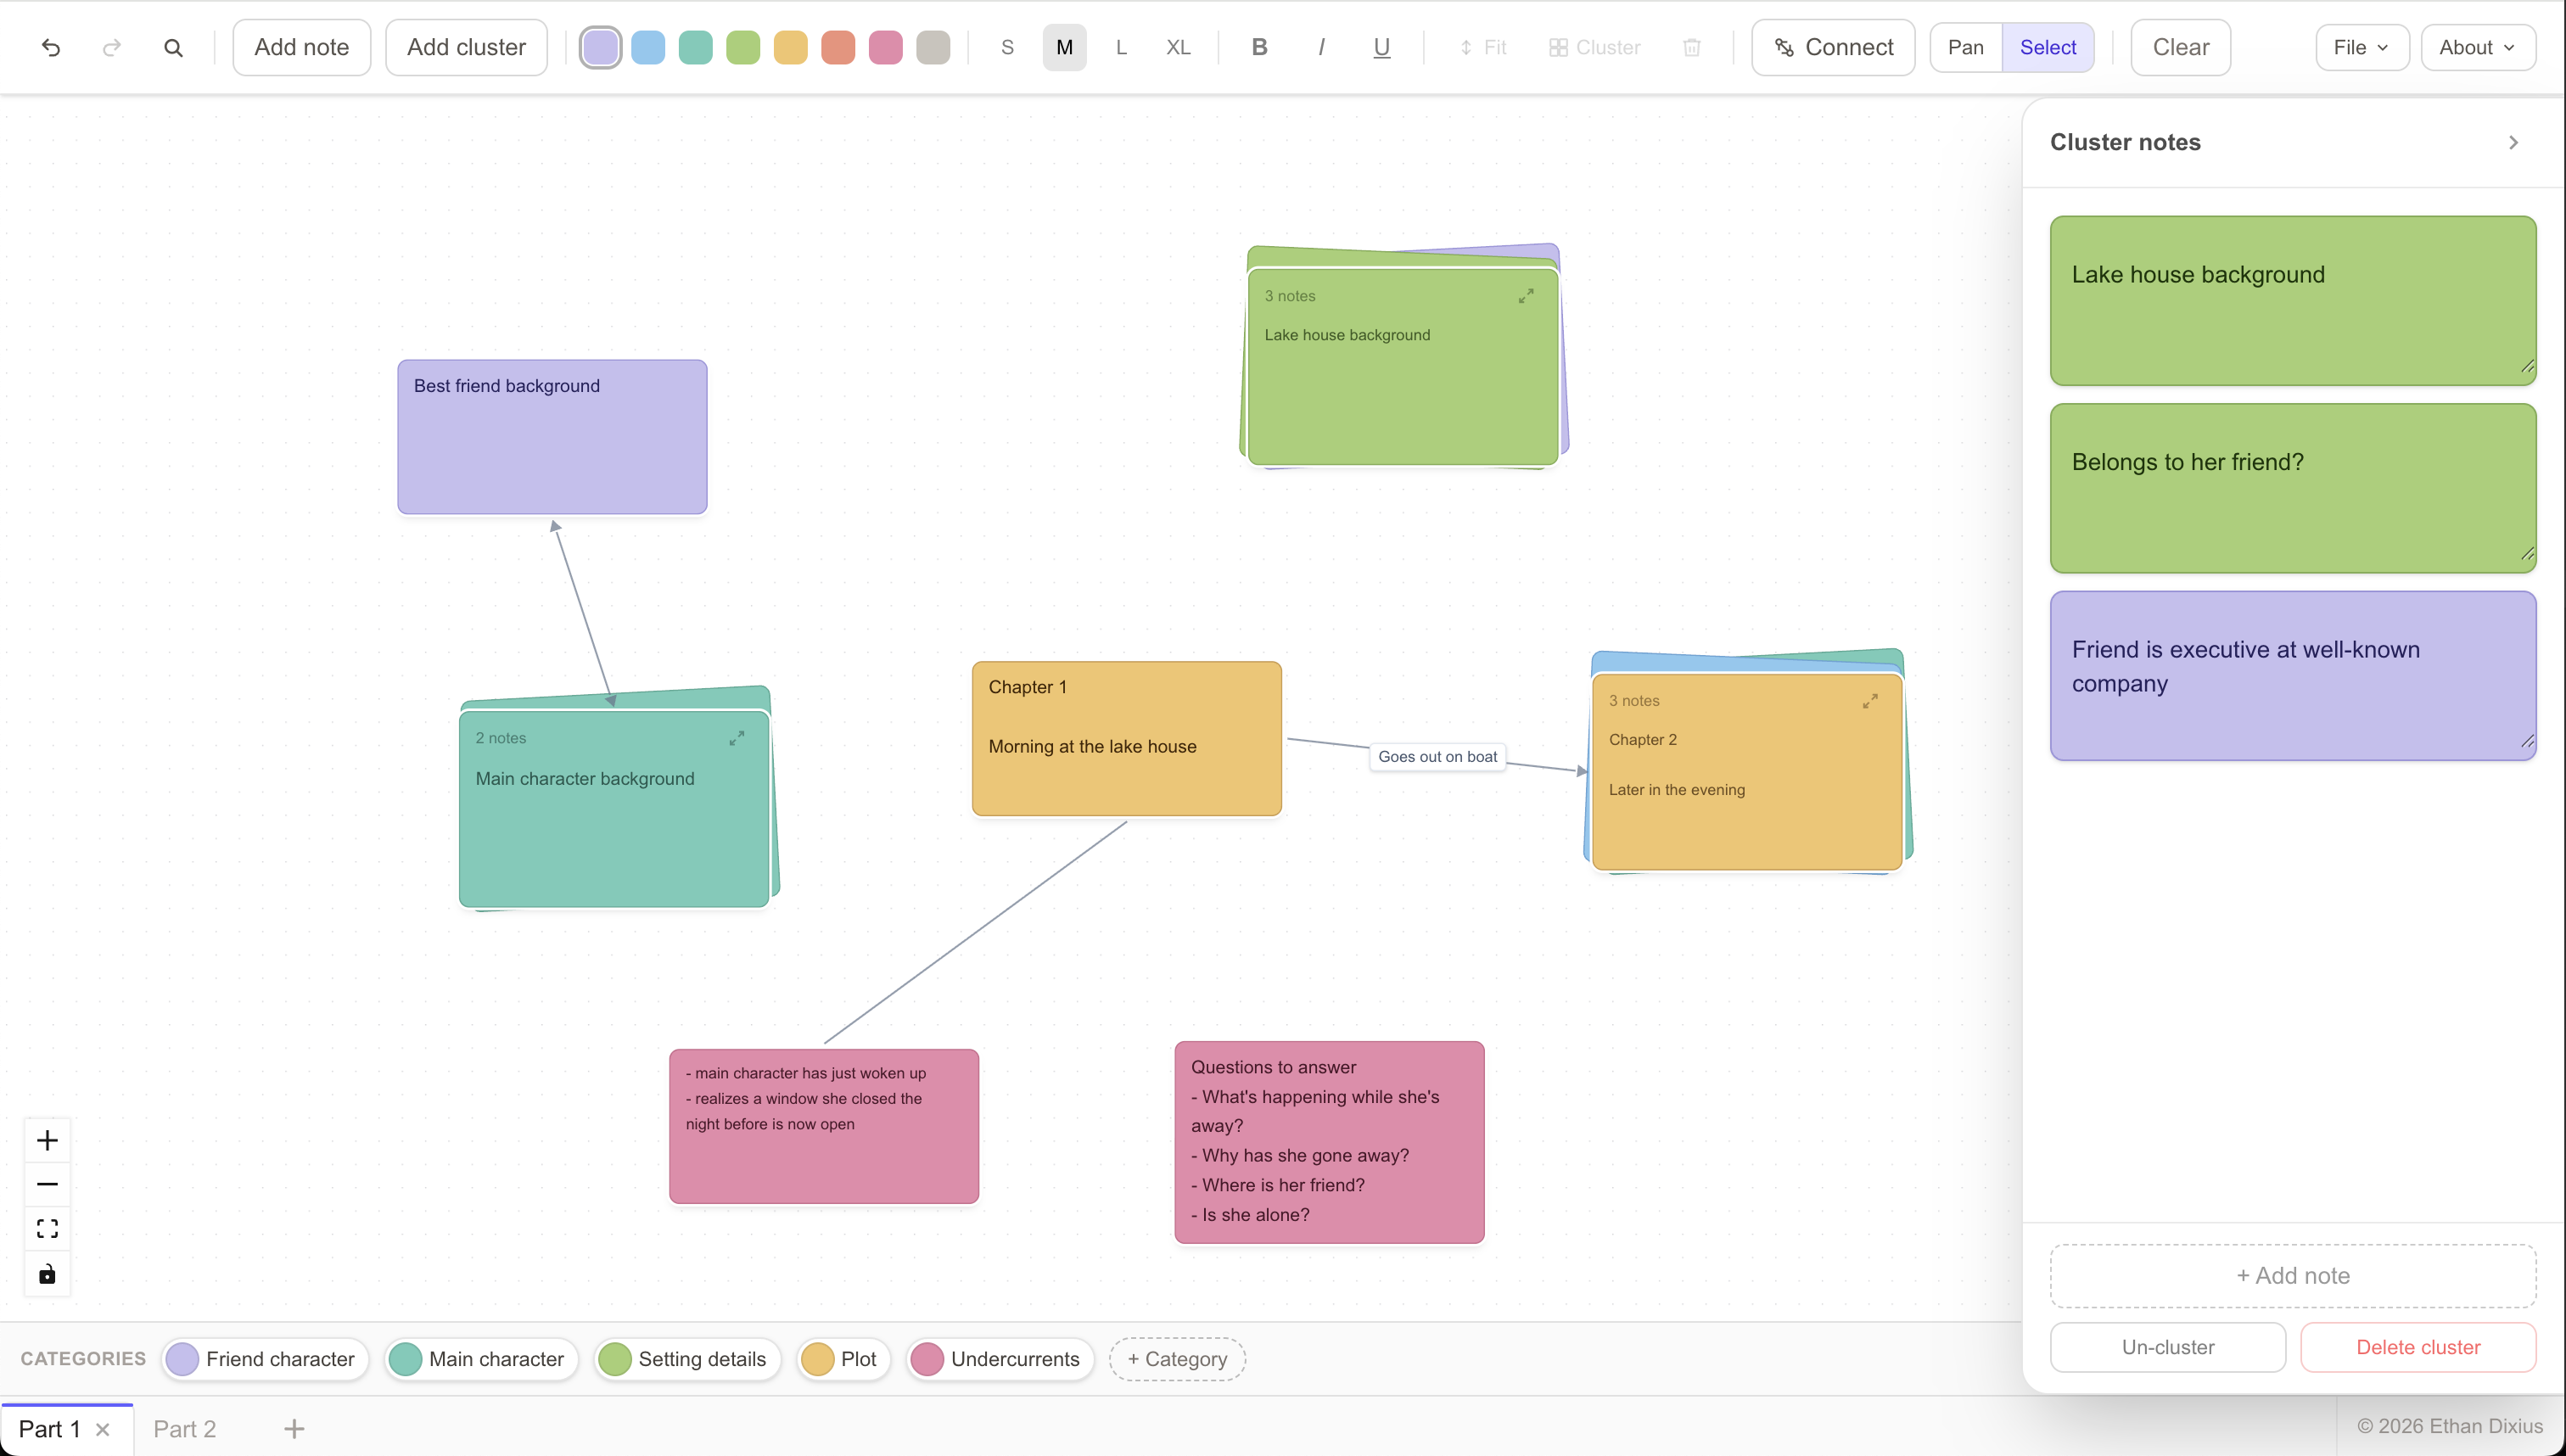Select the Setting details category chip
This screenshot has height=1456, width=2566.
tap(687, 1359)
